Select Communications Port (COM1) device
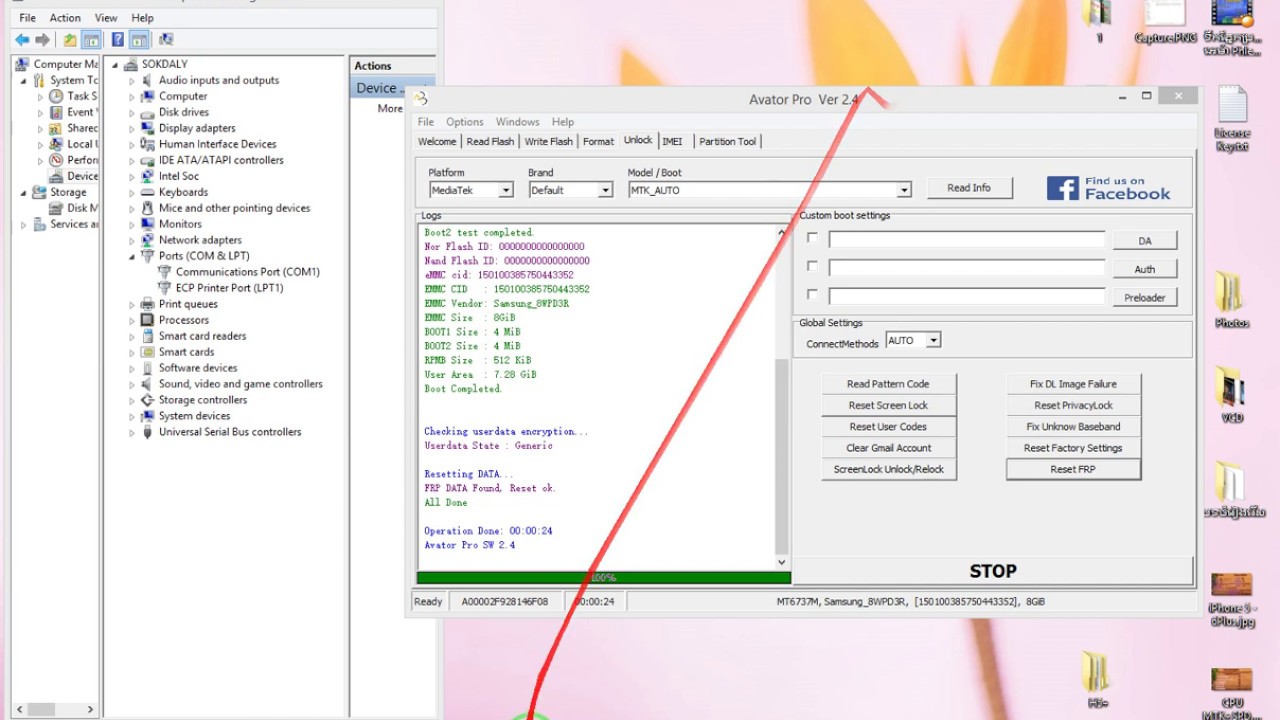This screenshot has height=720, width=1280. (x=247, y=272)
